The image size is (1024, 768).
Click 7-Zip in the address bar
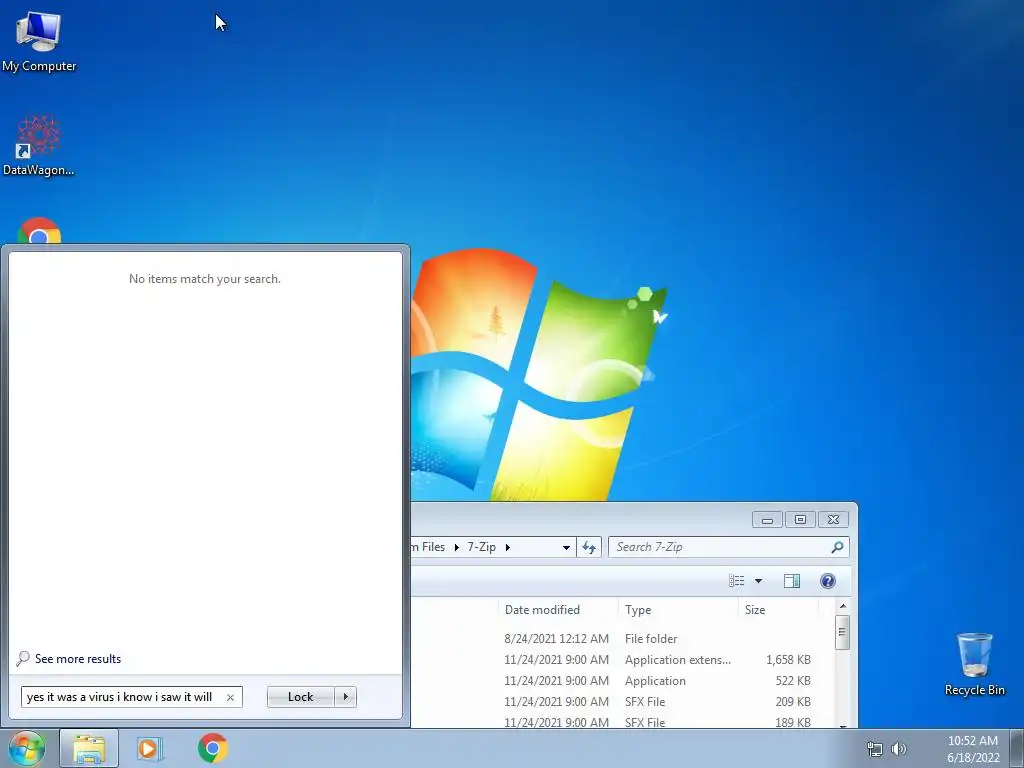coord(481,547)
